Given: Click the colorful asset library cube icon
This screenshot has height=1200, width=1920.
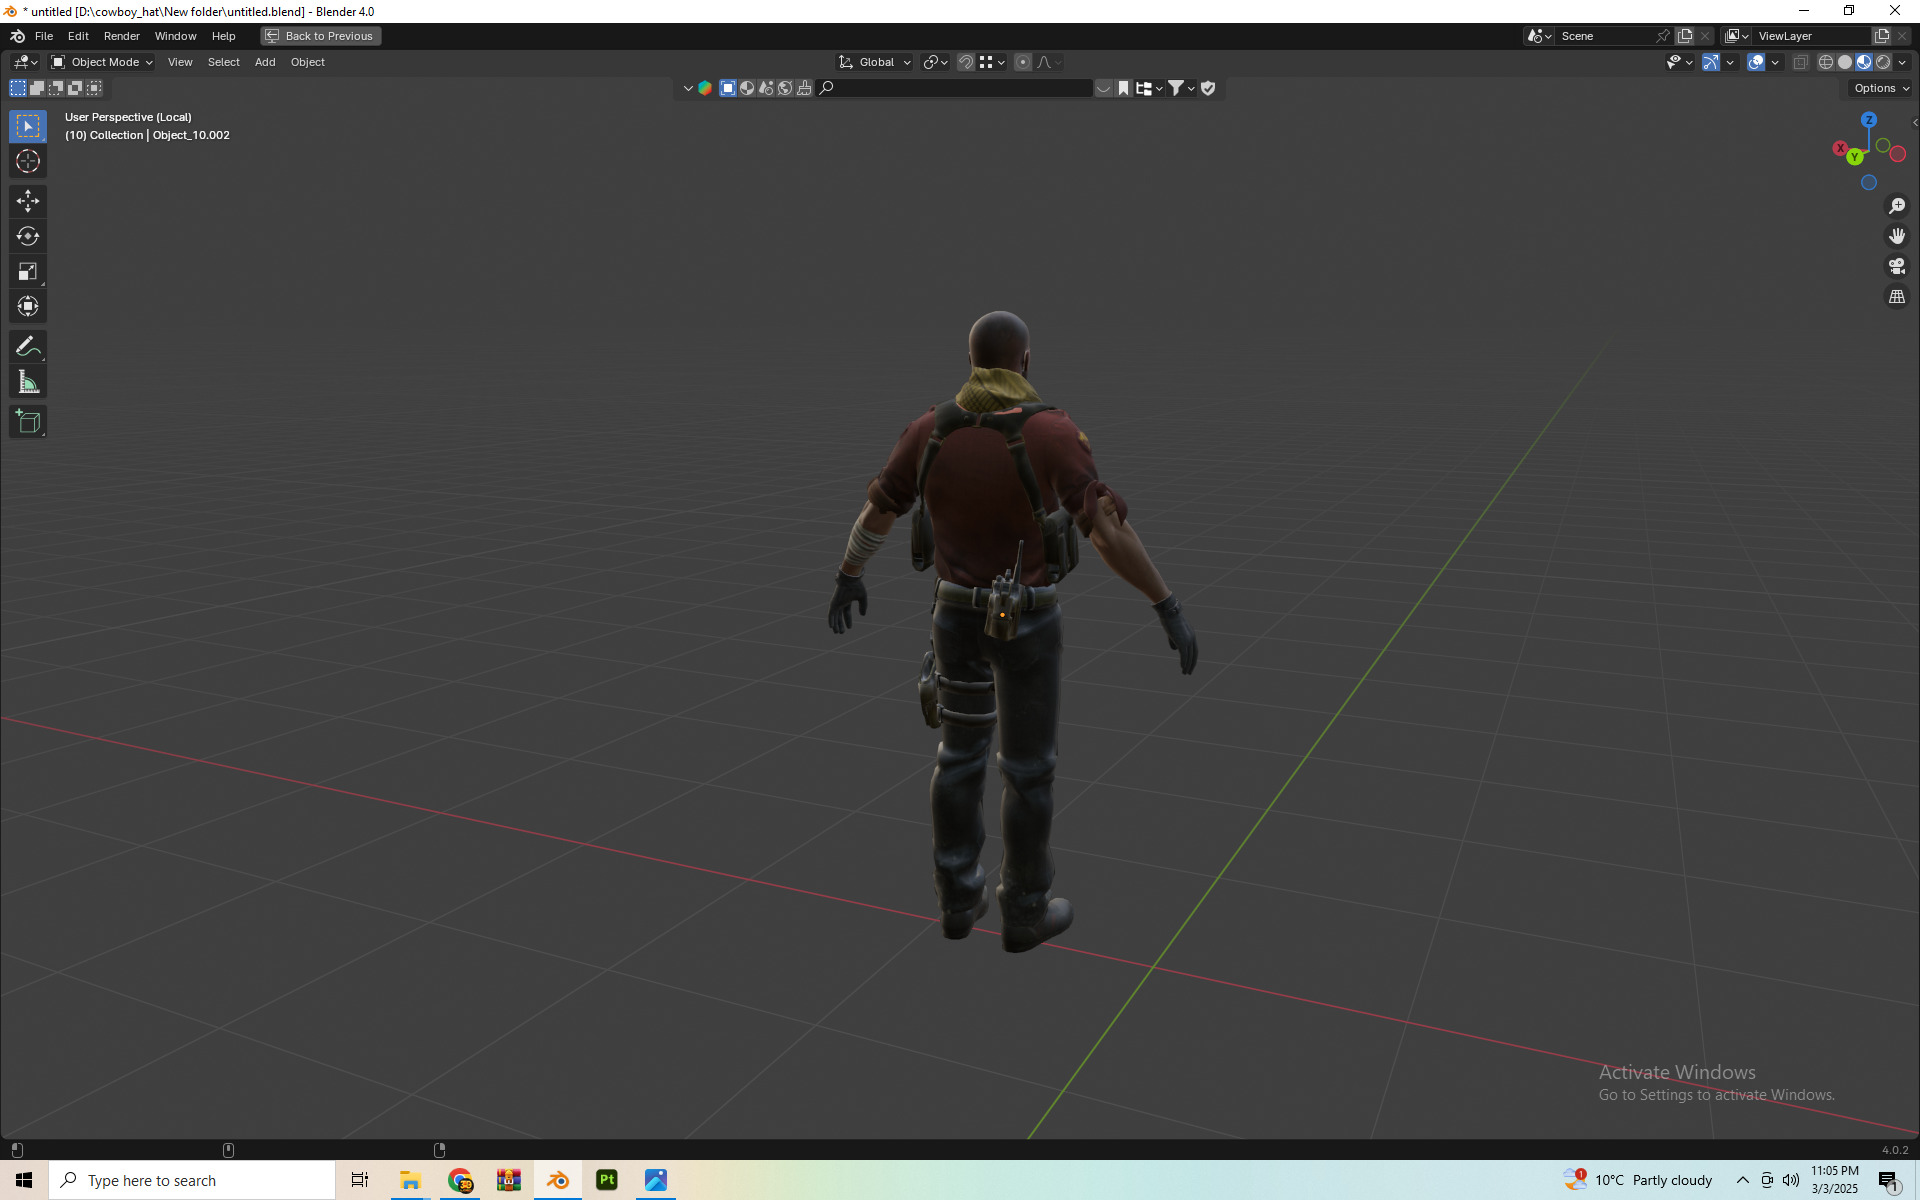Looking at the screenshot, I should coord(705,88).
